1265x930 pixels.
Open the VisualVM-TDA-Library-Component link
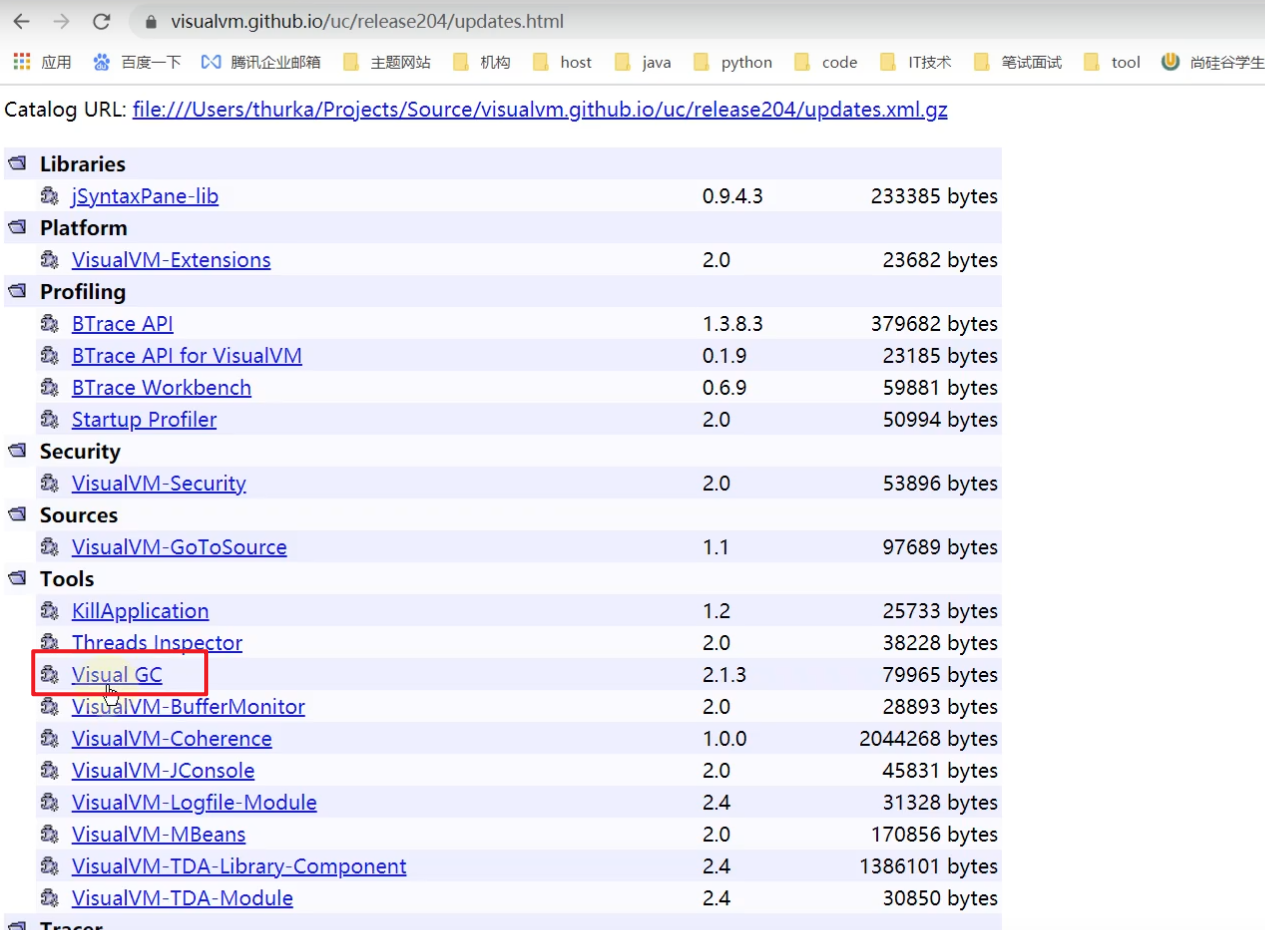point(239,867)
